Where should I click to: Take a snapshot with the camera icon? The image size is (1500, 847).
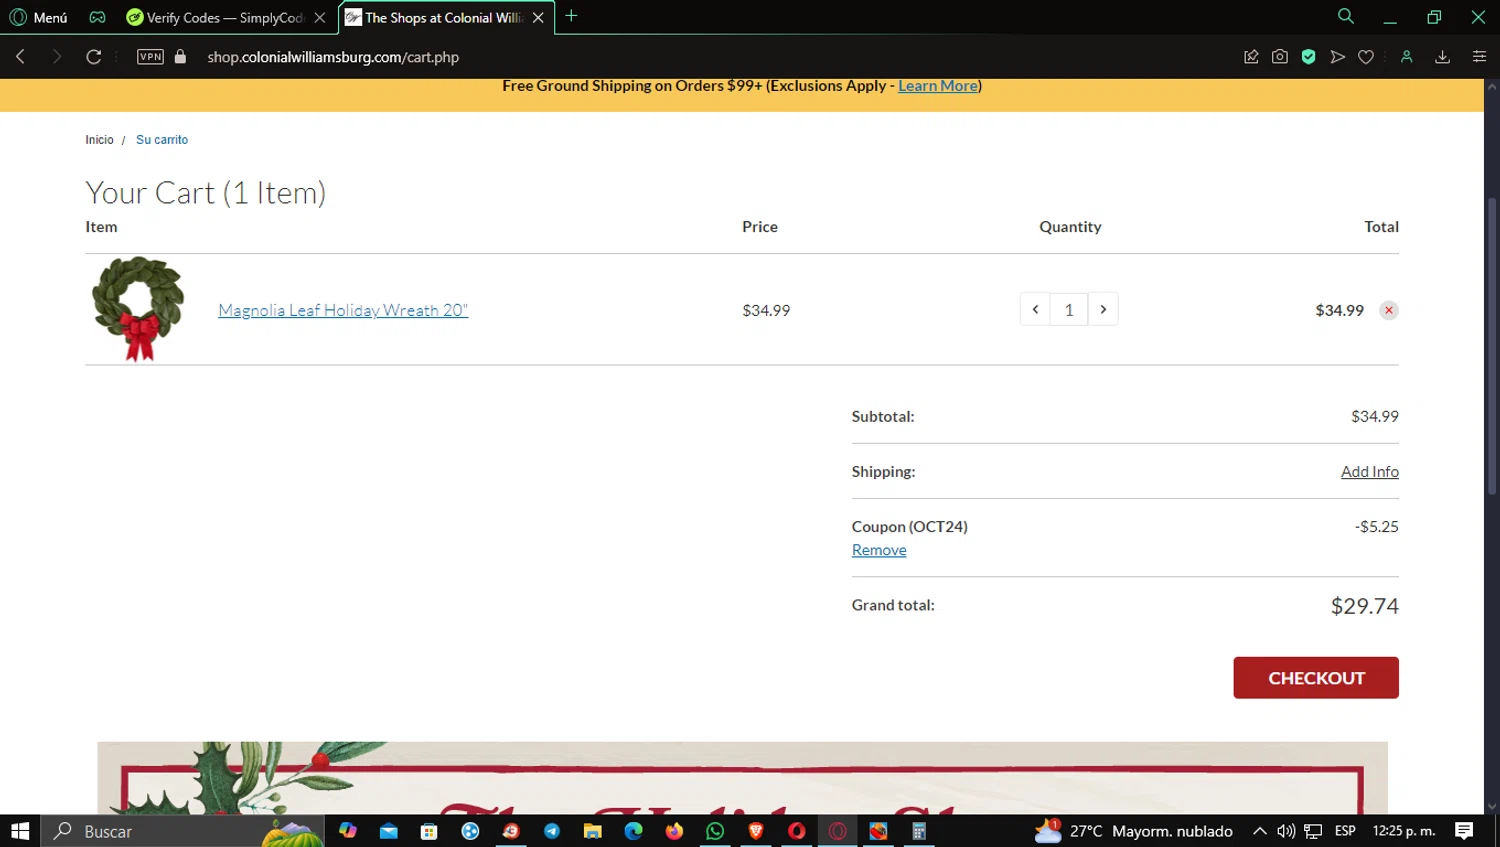[1280, 57]
